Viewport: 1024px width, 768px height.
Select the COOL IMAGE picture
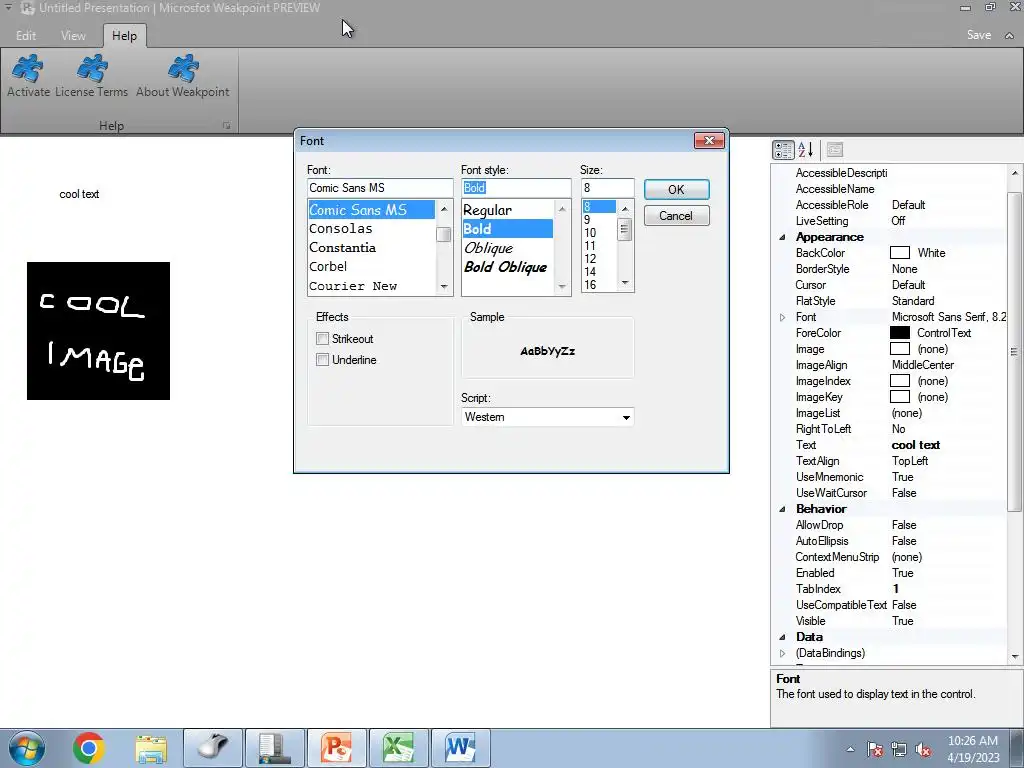[99, 331]
